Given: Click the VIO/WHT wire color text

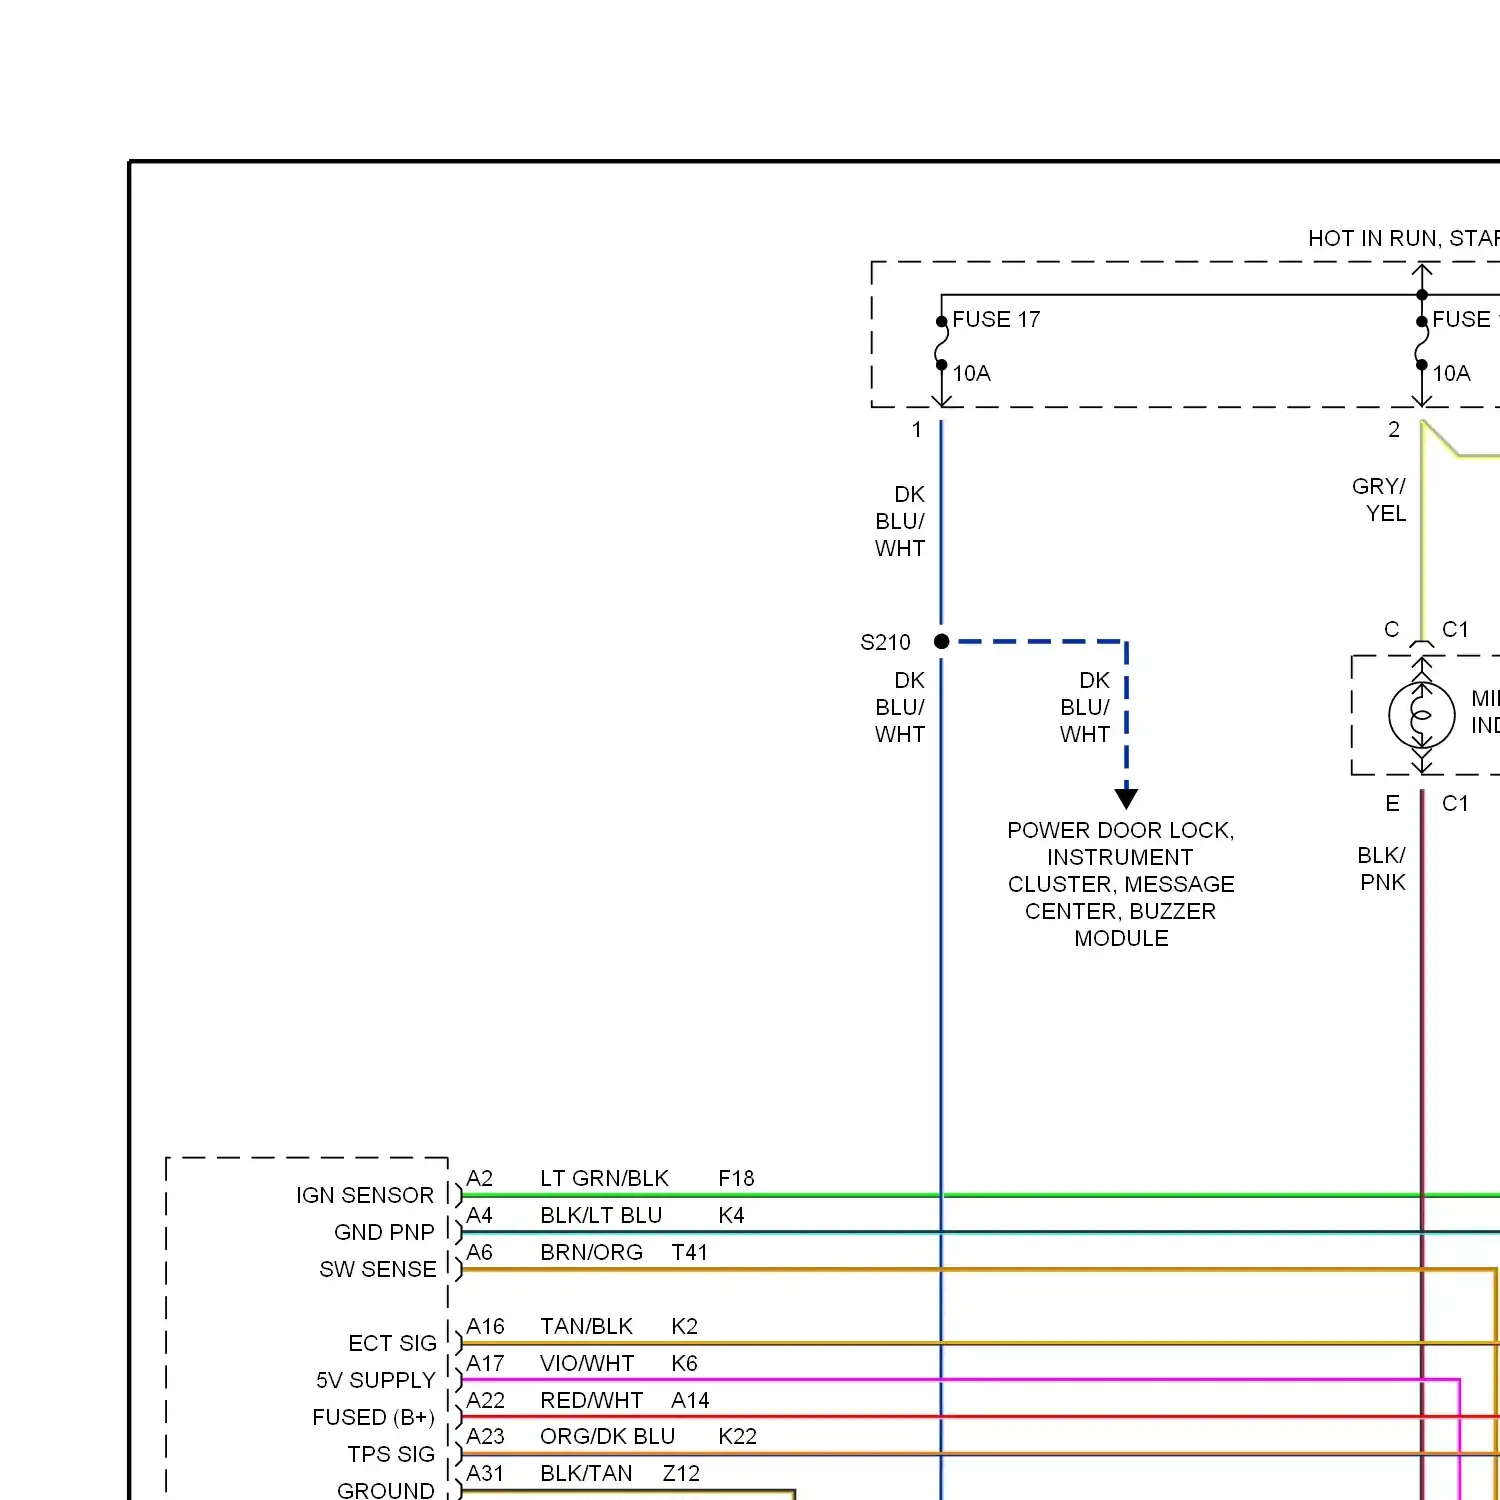Looking at the screenshot, I should coord(587,1363).
